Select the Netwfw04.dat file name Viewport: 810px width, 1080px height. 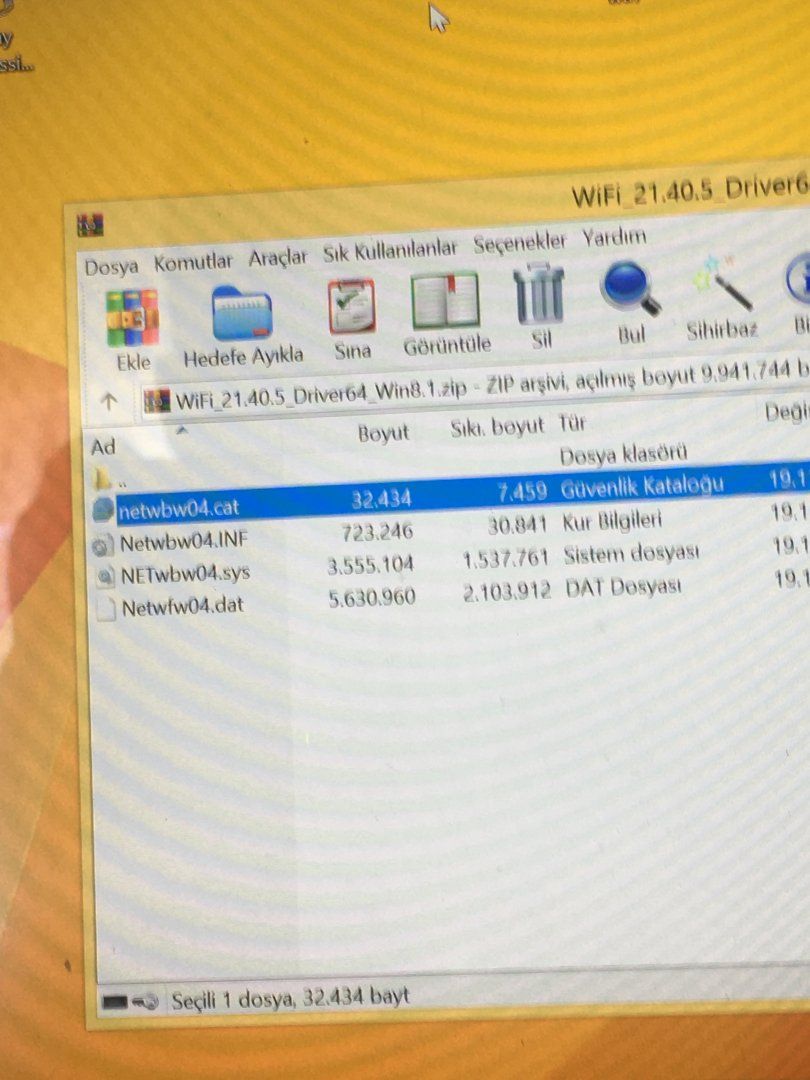pos(183,607)
